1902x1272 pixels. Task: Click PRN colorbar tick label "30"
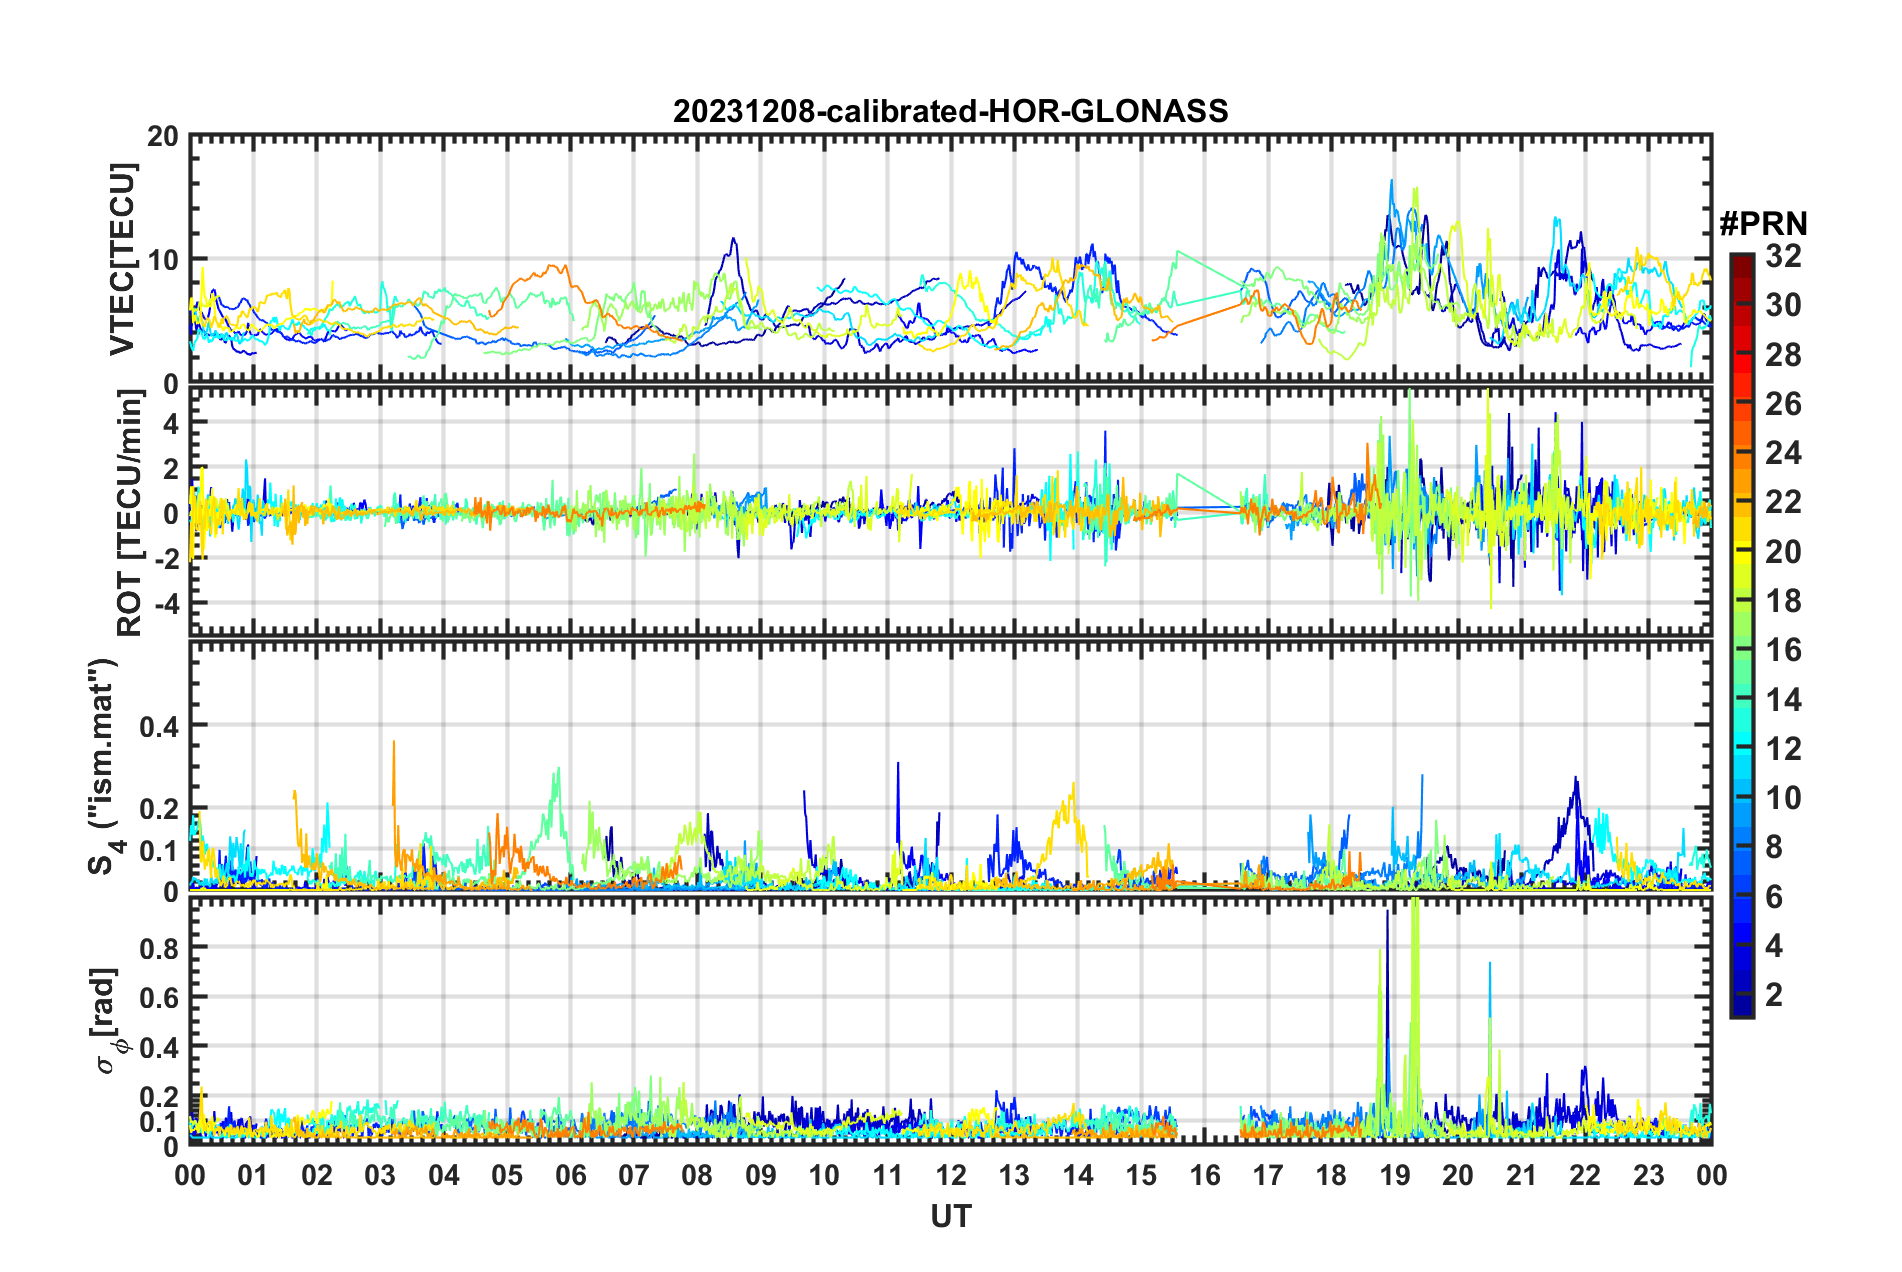[x=1783, y=306]
